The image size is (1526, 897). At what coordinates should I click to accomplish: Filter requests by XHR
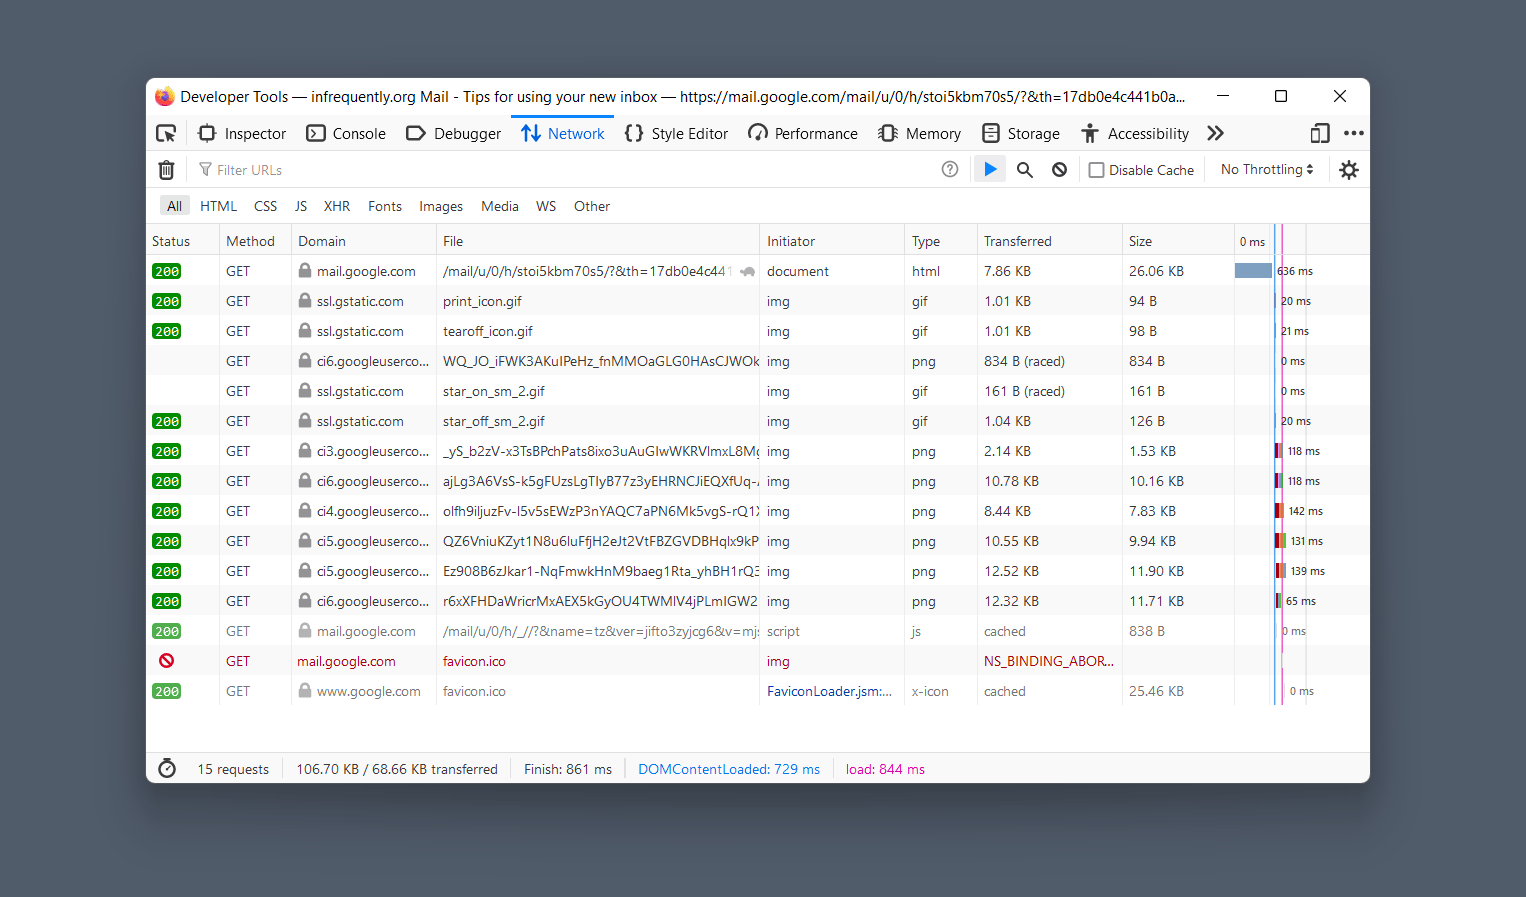click(337, 206)
